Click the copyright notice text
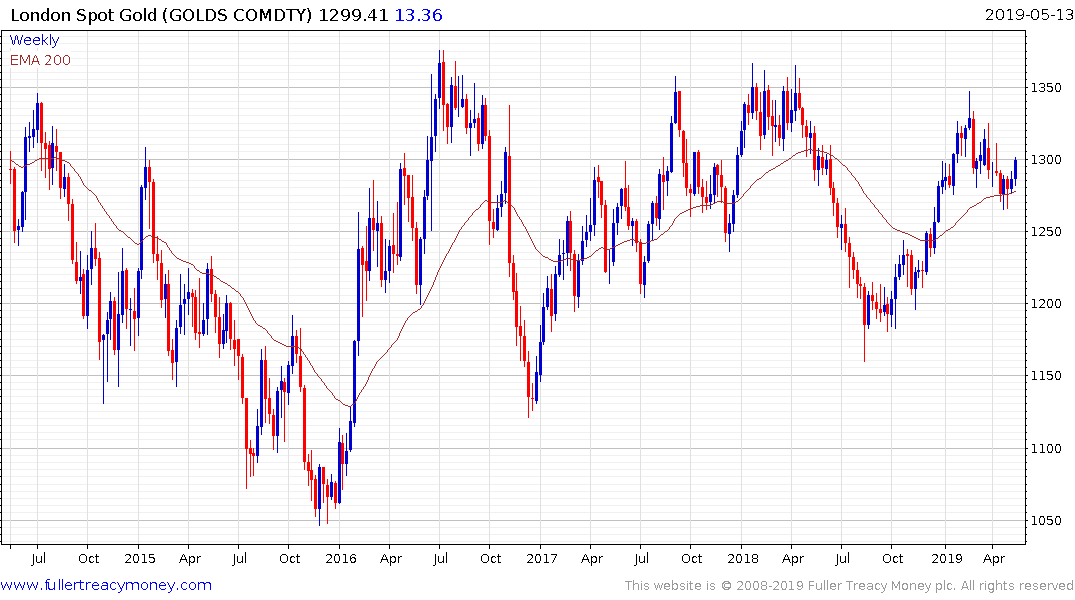The height and width of the screenshot is (600, 1075). click(x=849, y=586)
